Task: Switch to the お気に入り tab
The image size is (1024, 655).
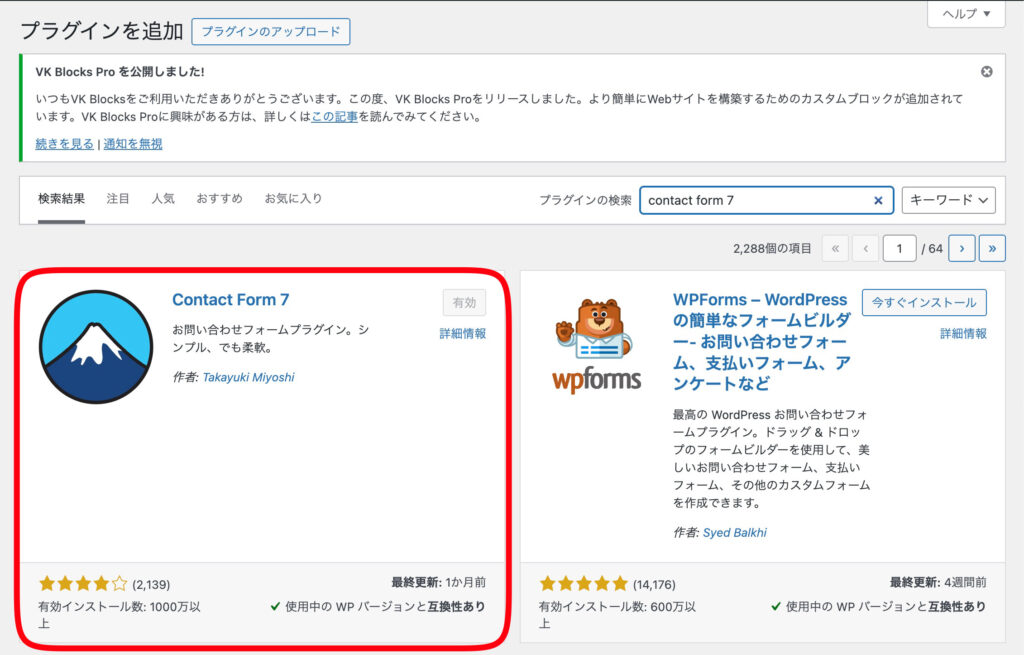Action: coord(293,199)
